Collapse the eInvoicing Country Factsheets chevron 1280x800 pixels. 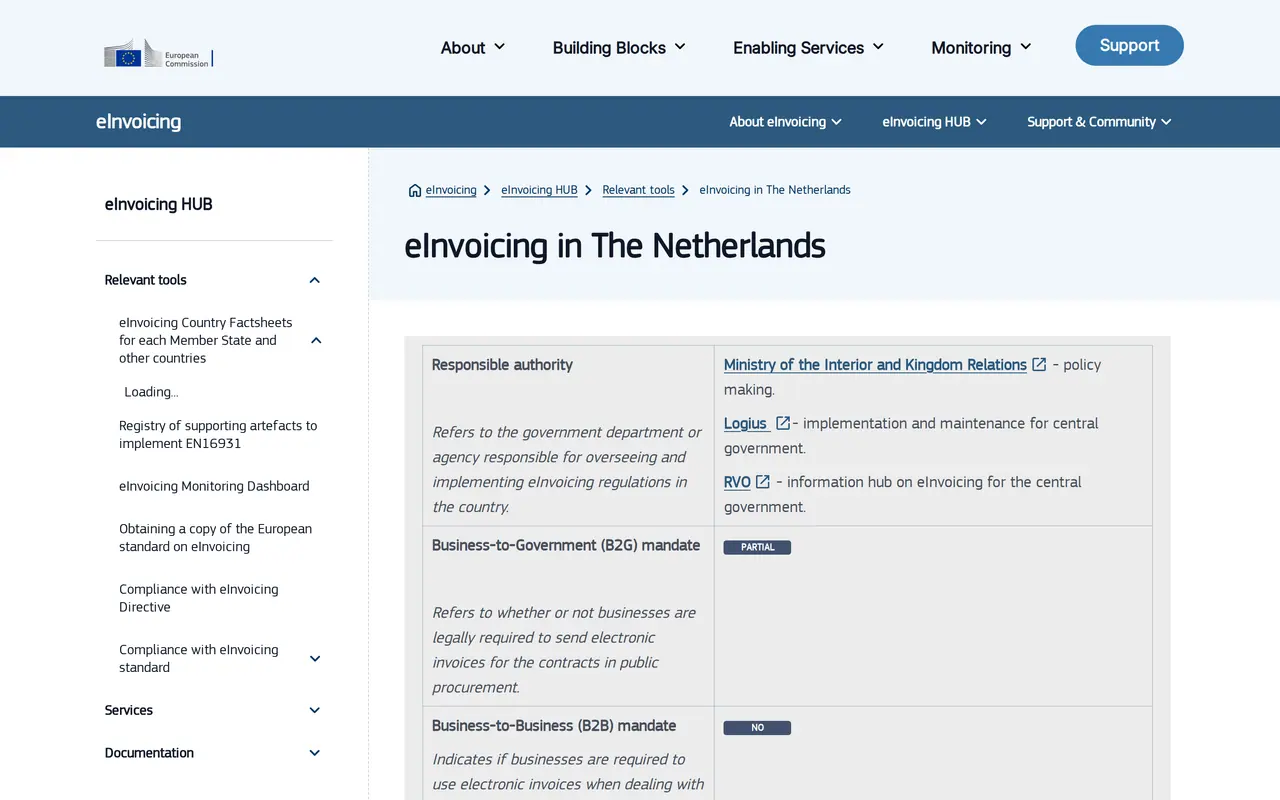click(316, 341)
